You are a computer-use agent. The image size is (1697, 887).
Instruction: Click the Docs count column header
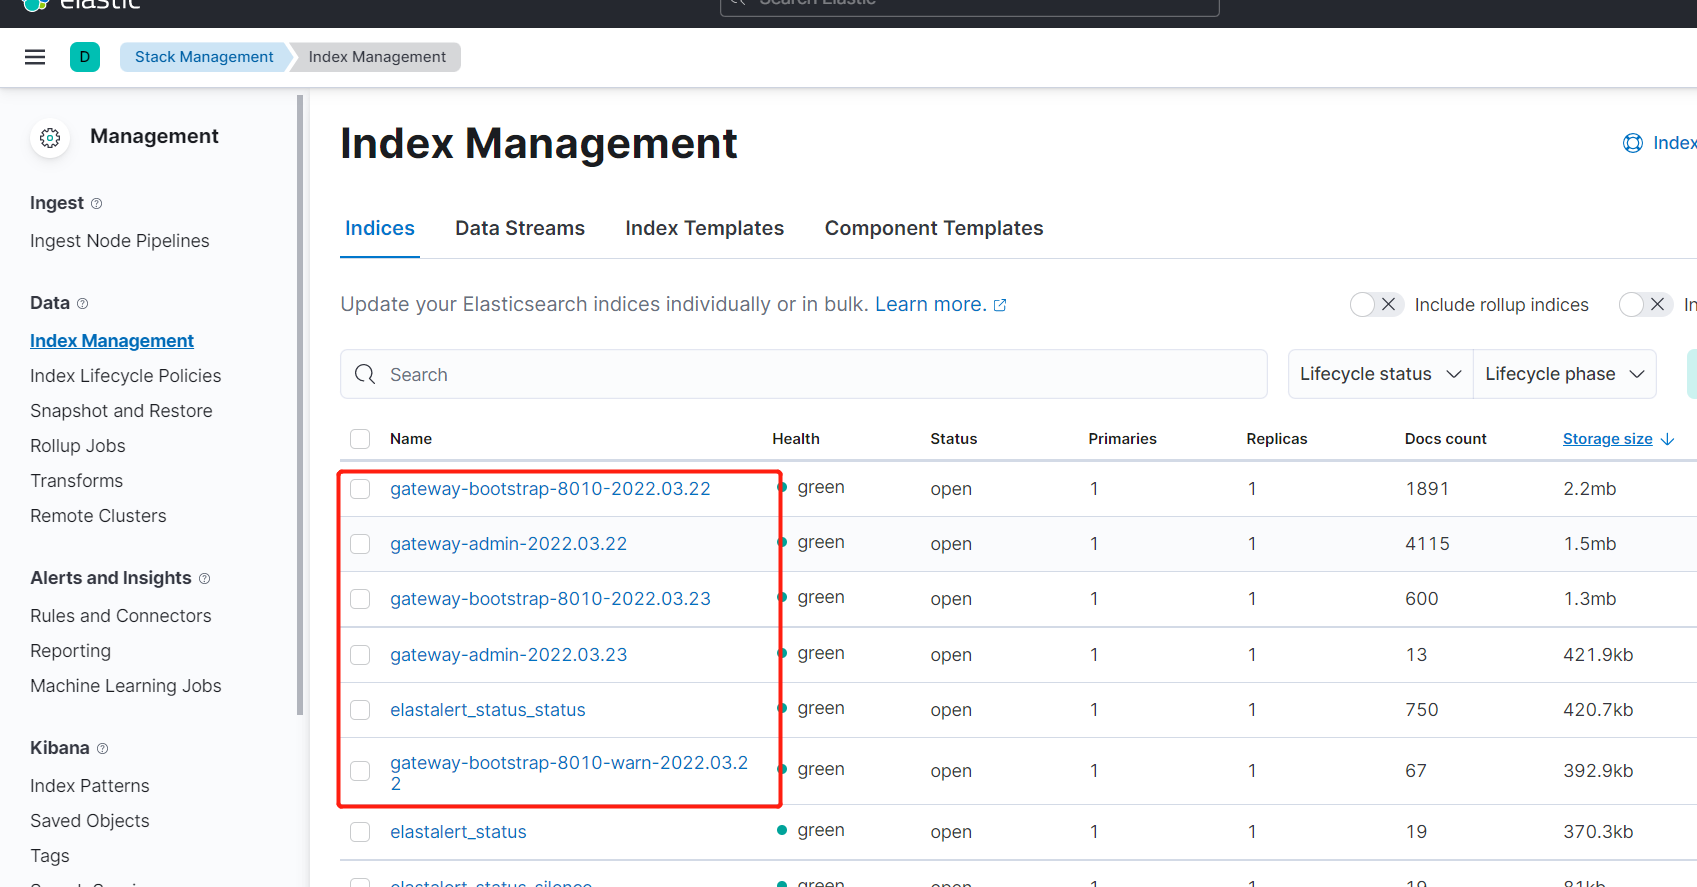click(x=1445, y=439)
